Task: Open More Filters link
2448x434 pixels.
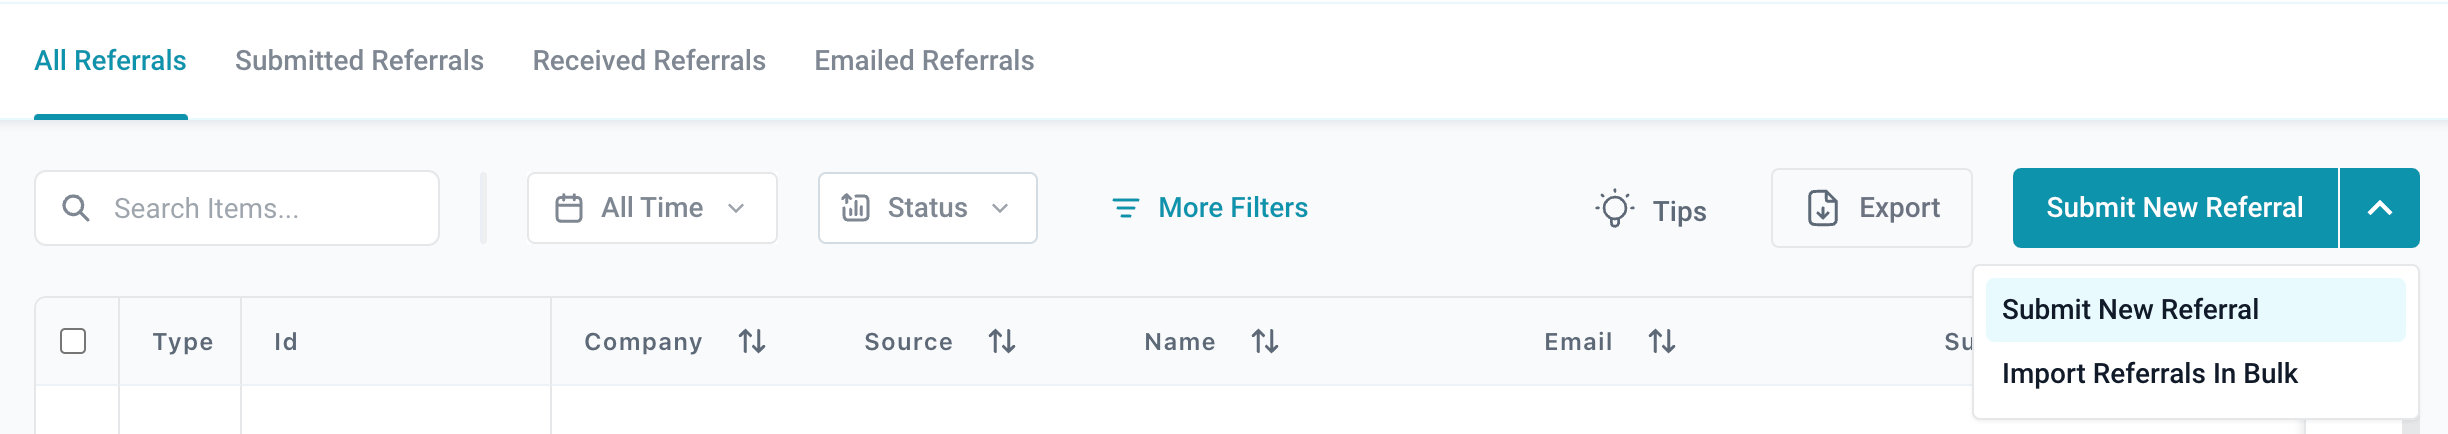Action: tap(1232, 208)
